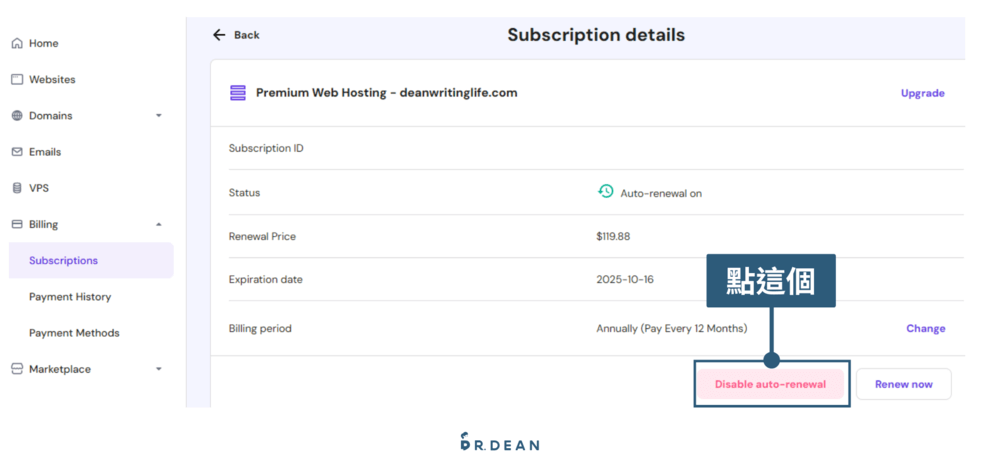
Task: Go to Payment History
Action: (x=70, y=297)
